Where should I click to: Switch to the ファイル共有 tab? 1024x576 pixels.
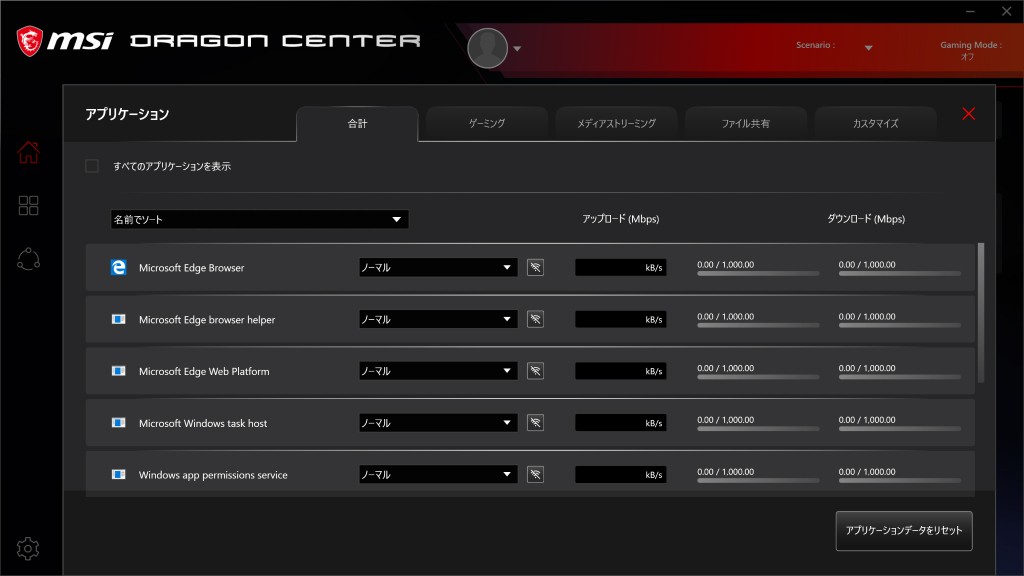click(746, 123)
